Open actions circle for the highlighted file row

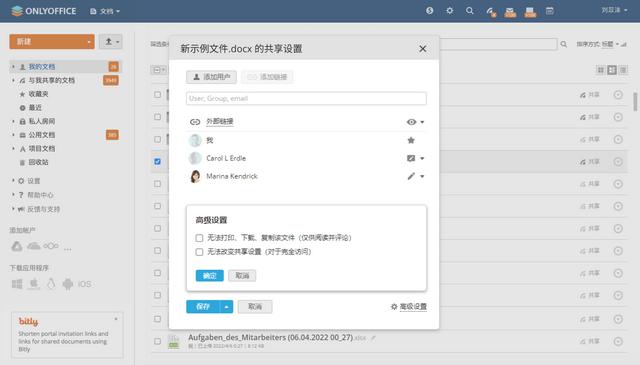tap(618, 162)
